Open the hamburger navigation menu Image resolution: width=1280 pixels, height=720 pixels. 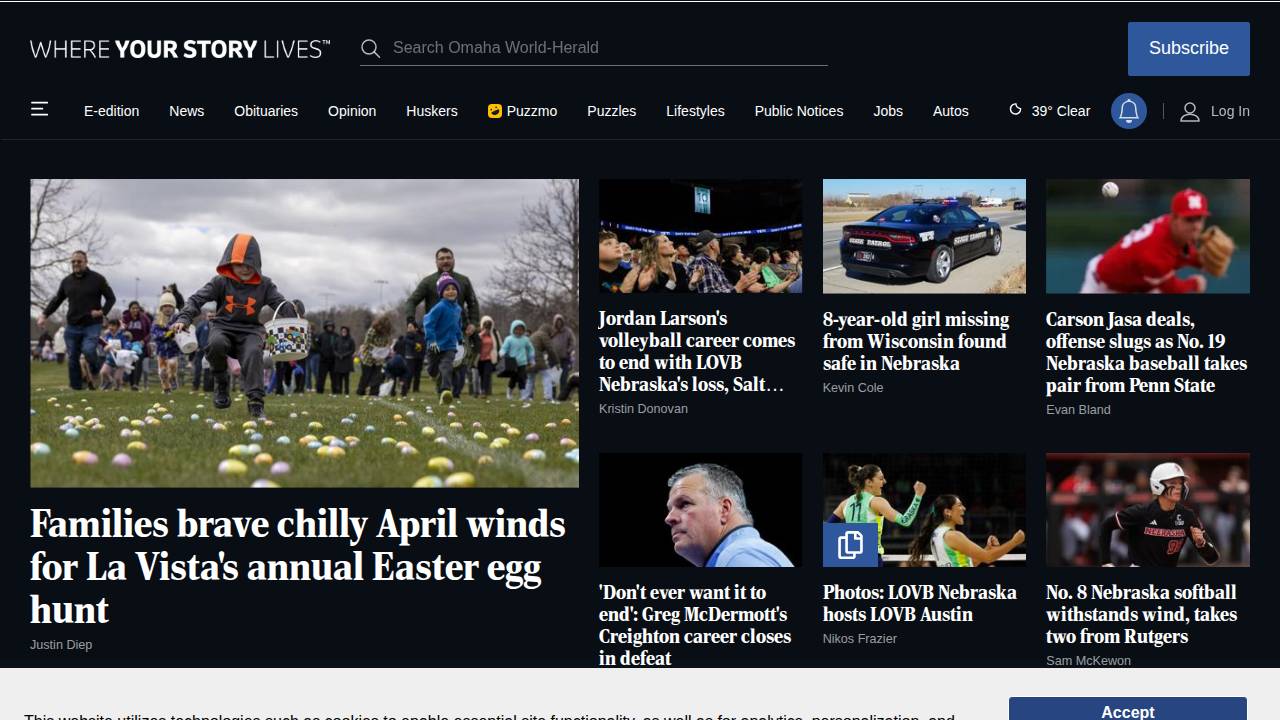40,109
